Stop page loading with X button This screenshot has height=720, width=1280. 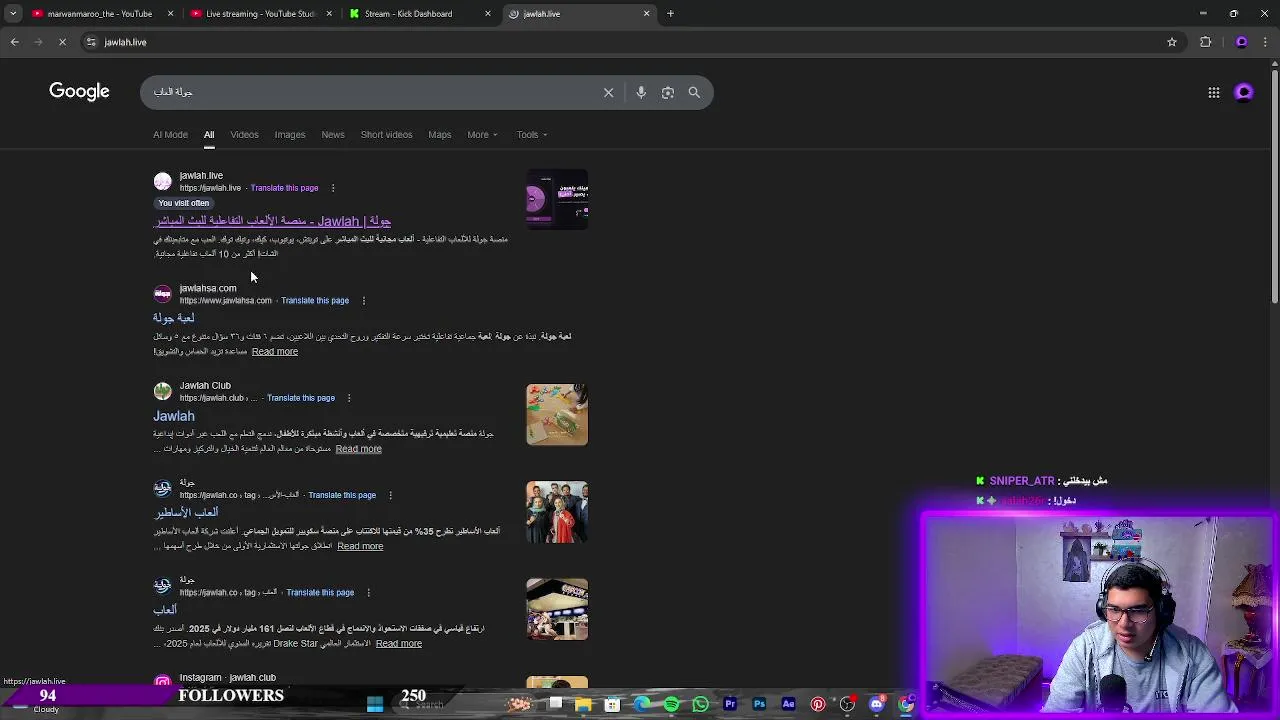click(62, 42)
